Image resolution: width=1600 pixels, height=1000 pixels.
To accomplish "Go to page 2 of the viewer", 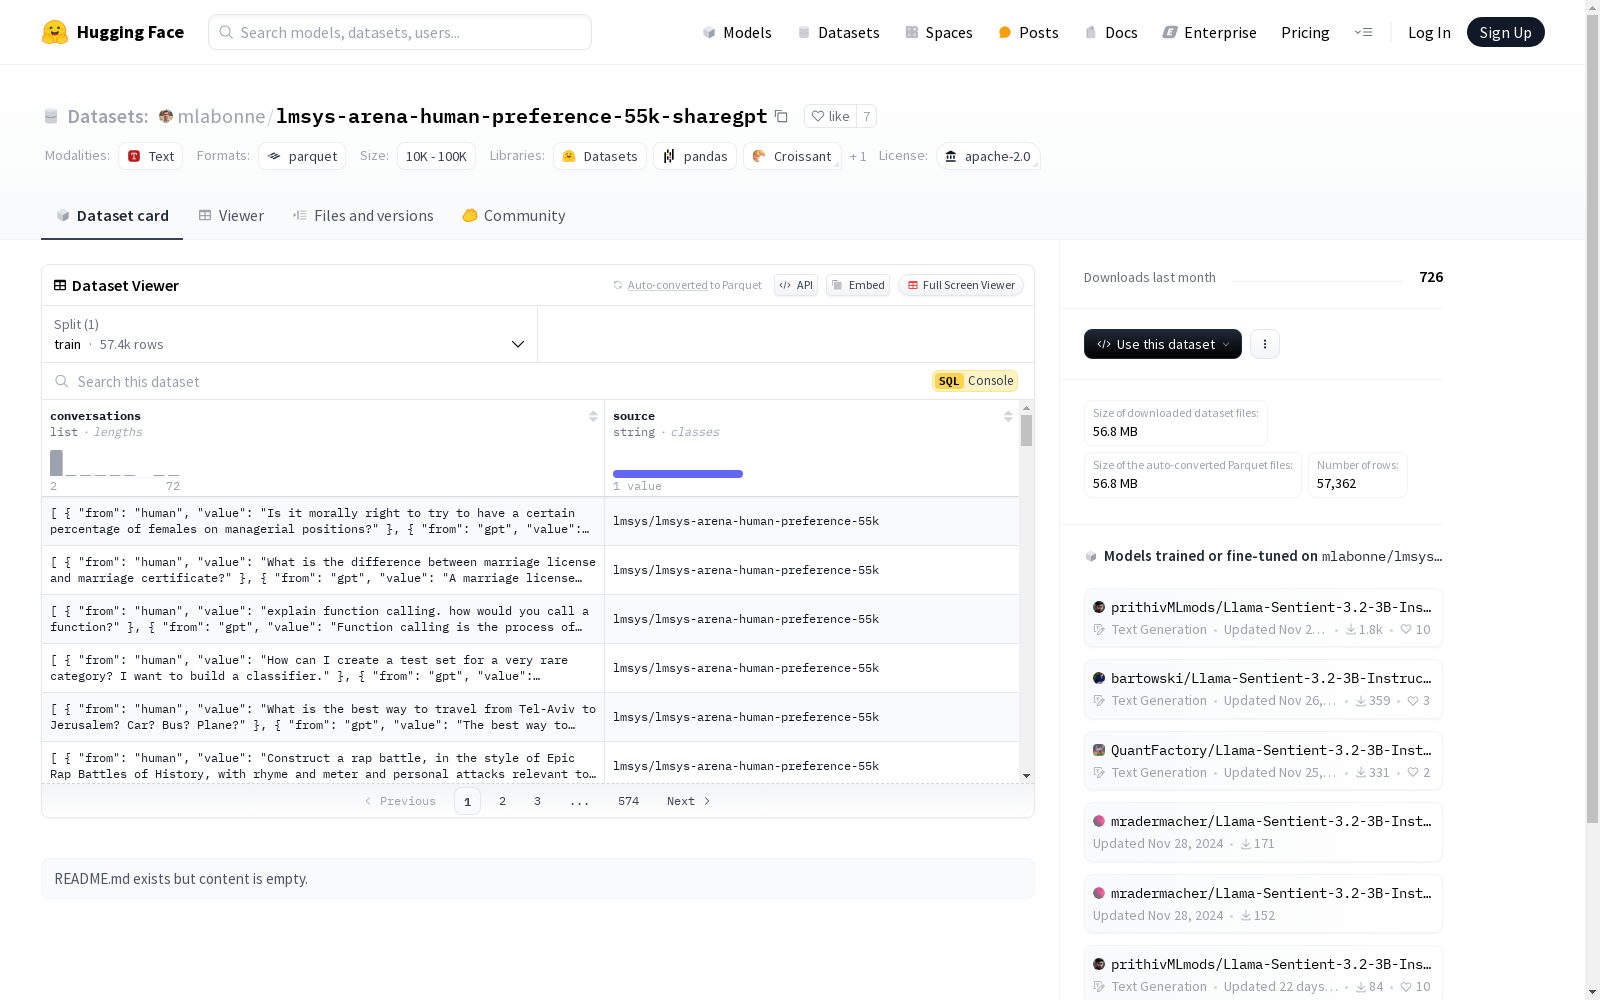I will pos(502,801).
